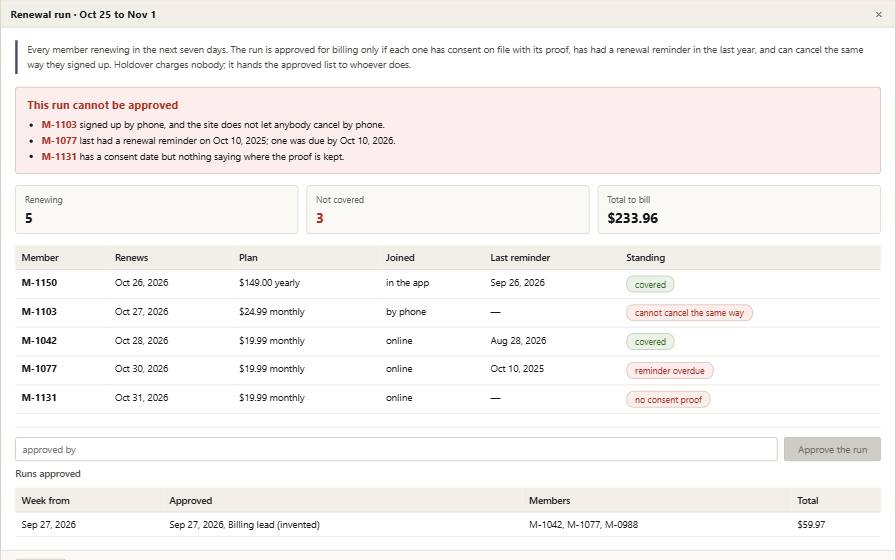
Task: Click the covered badge for M-1042
Action: point(650,342)
